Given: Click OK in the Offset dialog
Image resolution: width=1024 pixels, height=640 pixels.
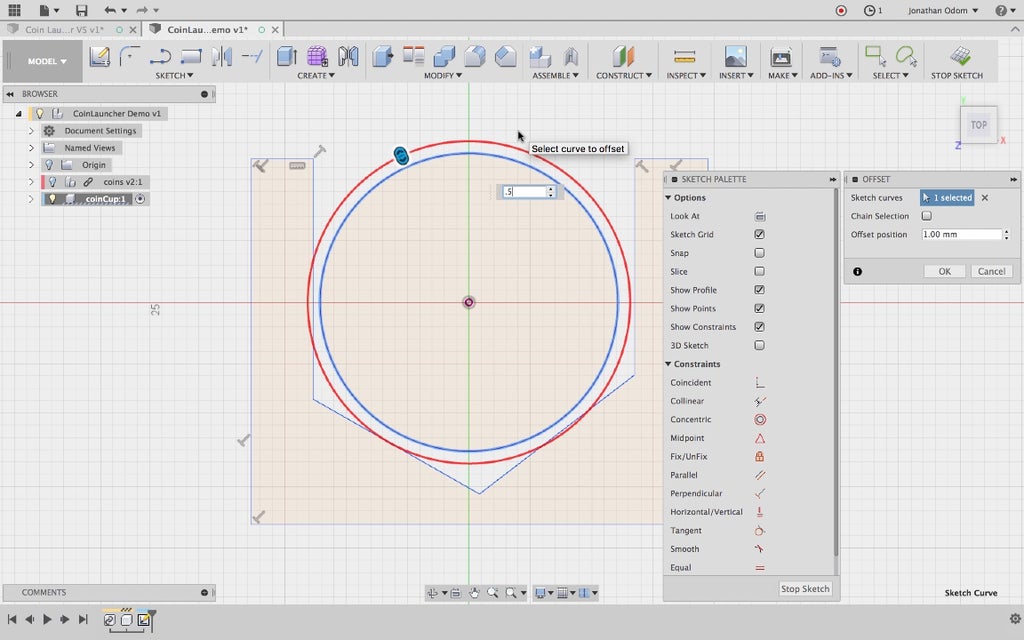Looking at the screenshot, I should [x=943, y=271].
